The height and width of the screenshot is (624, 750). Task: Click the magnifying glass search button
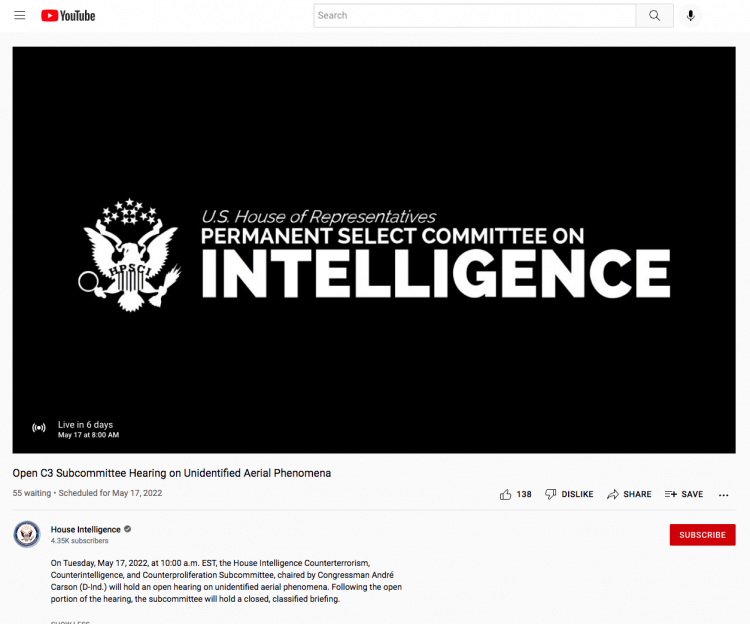coord(654,15)
